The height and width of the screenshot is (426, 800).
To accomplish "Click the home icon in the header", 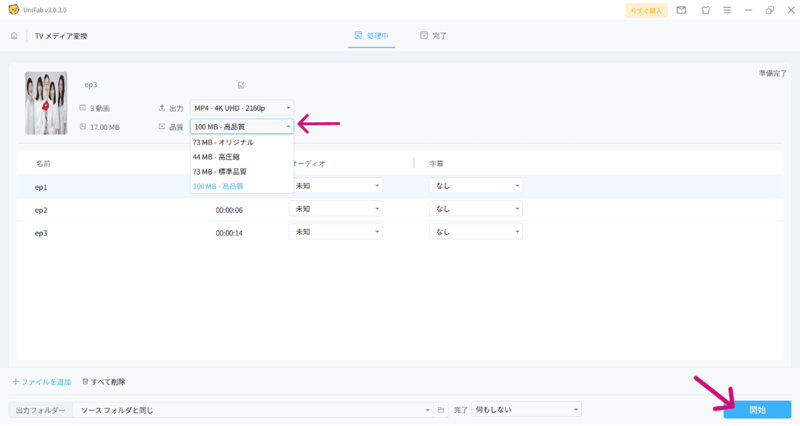I will (x=14, y=36).
